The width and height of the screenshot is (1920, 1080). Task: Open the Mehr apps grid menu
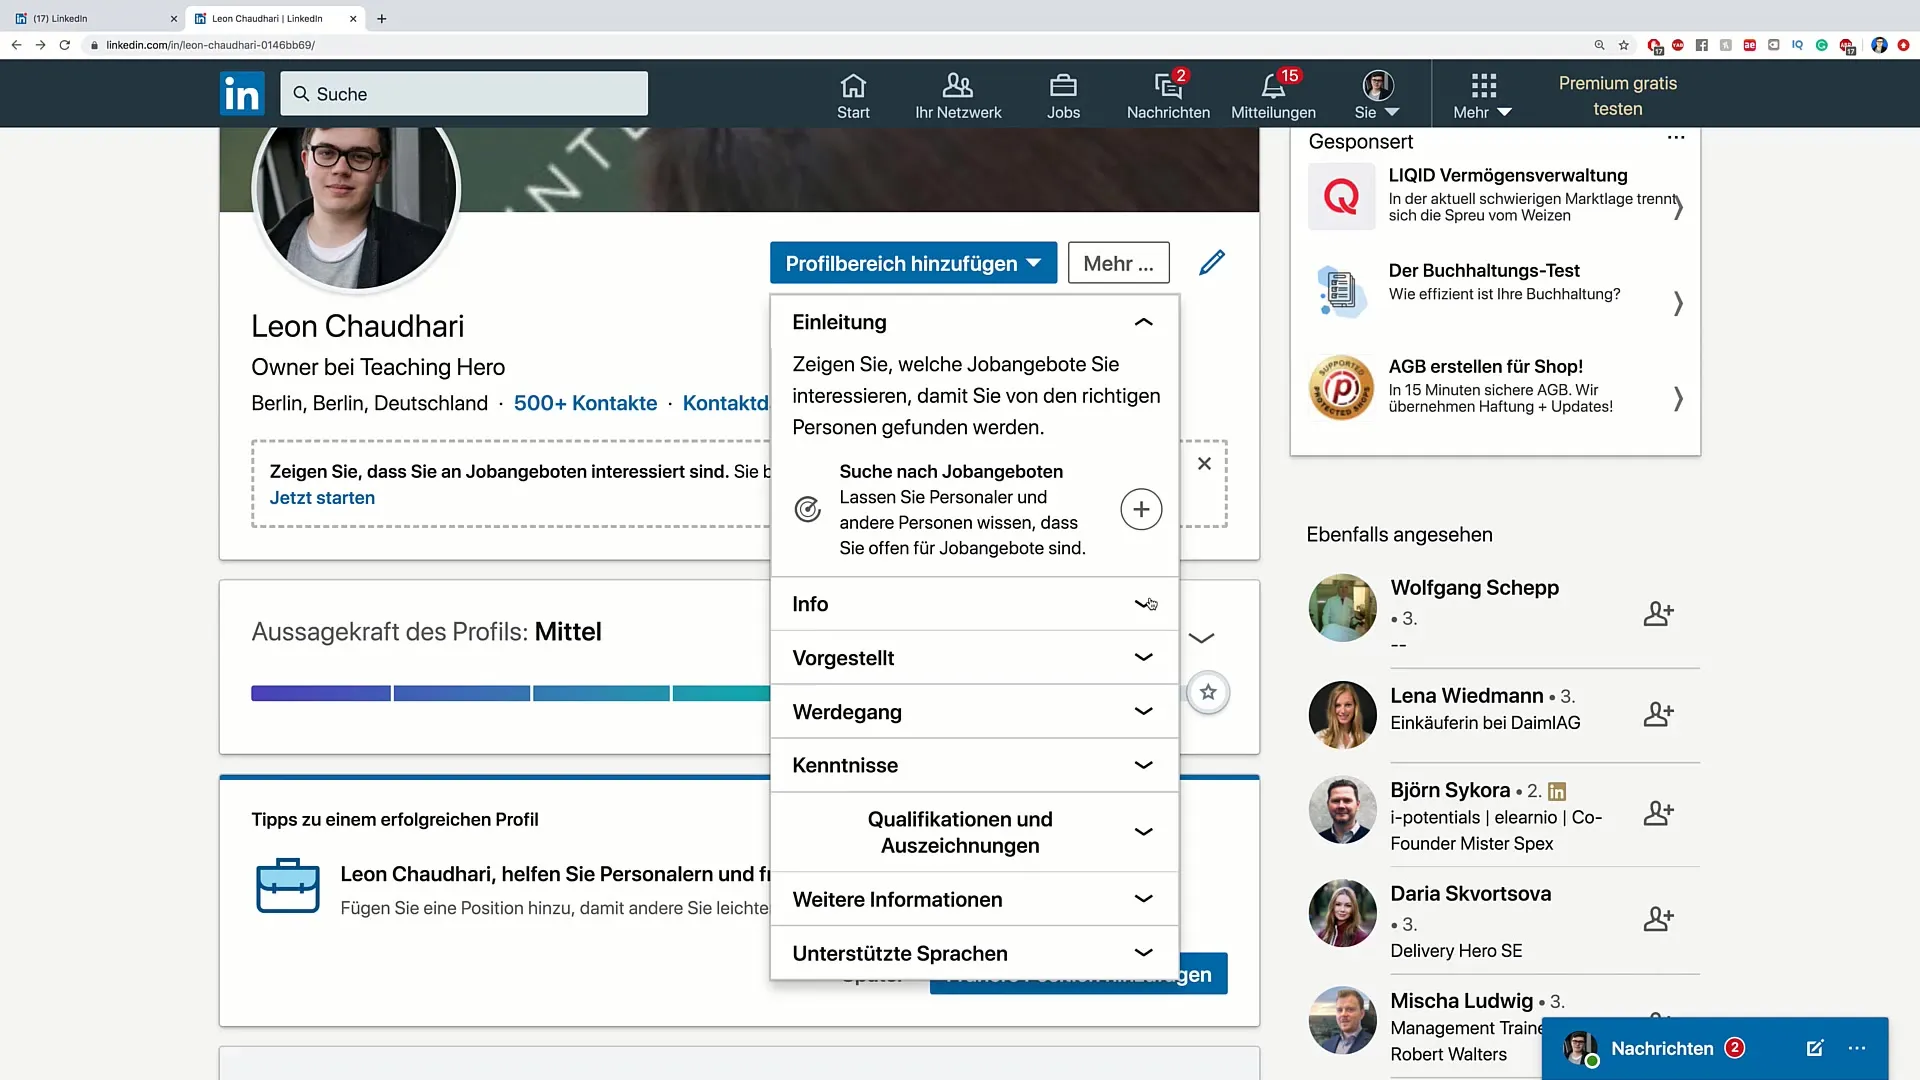(x=1483, y=96)
